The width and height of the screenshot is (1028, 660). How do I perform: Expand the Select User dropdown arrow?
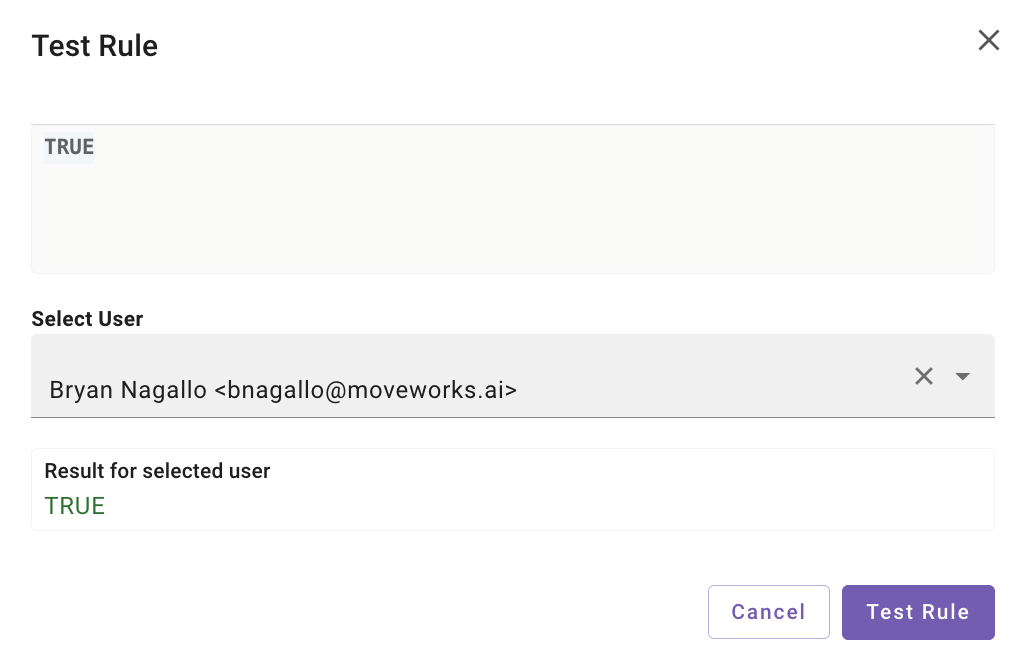click(962, 376)
